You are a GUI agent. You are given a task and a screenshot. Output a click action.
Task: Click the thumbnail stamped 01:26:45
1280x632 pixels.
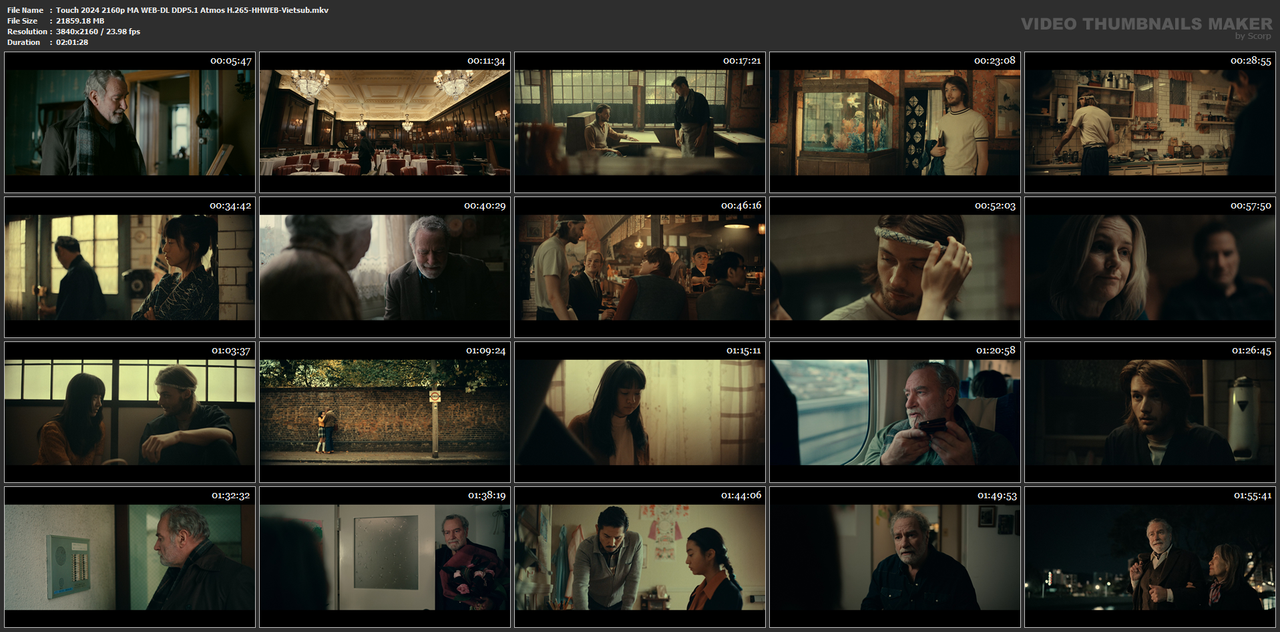[x=1150, y=412]
